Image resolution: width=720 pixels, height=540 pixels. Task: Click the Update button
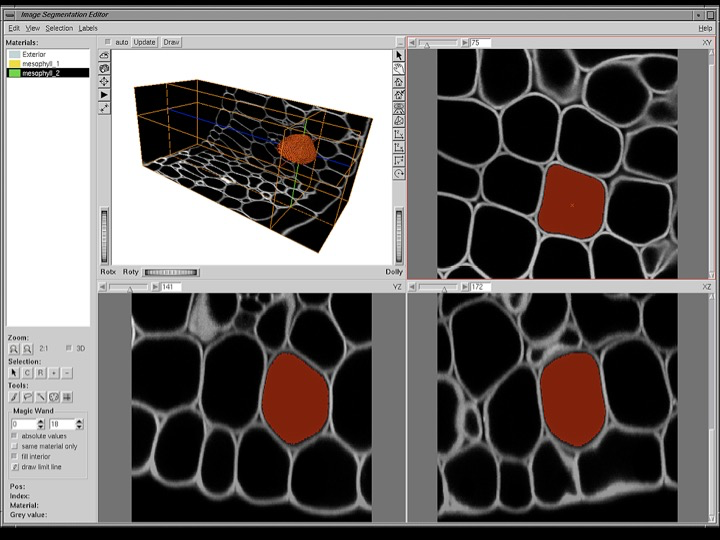pyautogui.click(x=144, y=42)
